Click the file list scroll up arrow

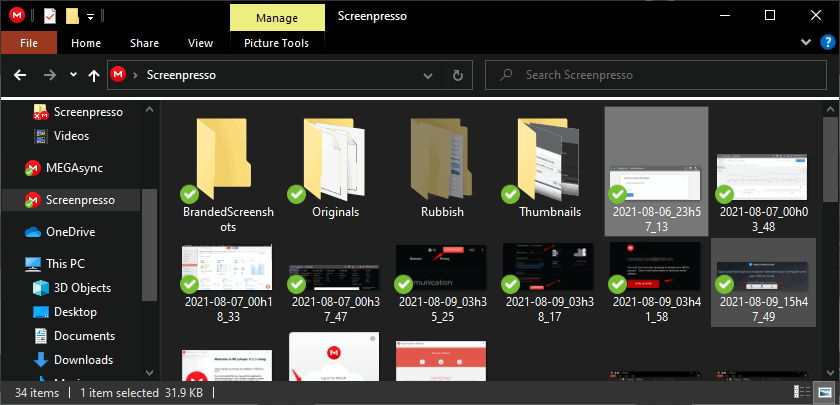tap(830, 110)
